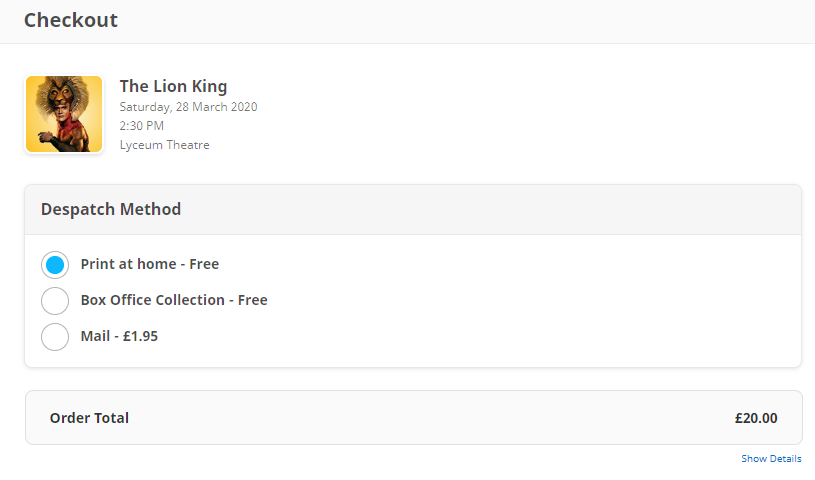Click the 2:30 PM showtime text
The width and height of the screenshot is (815, 480).
pos(141,126)
